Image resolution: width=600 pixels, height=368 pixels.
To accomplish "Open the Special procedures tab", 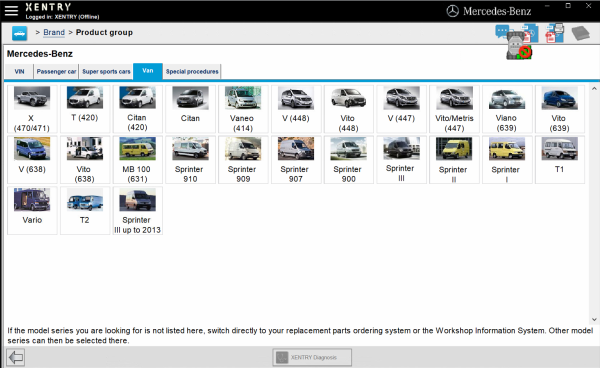I will click(192, 72).
